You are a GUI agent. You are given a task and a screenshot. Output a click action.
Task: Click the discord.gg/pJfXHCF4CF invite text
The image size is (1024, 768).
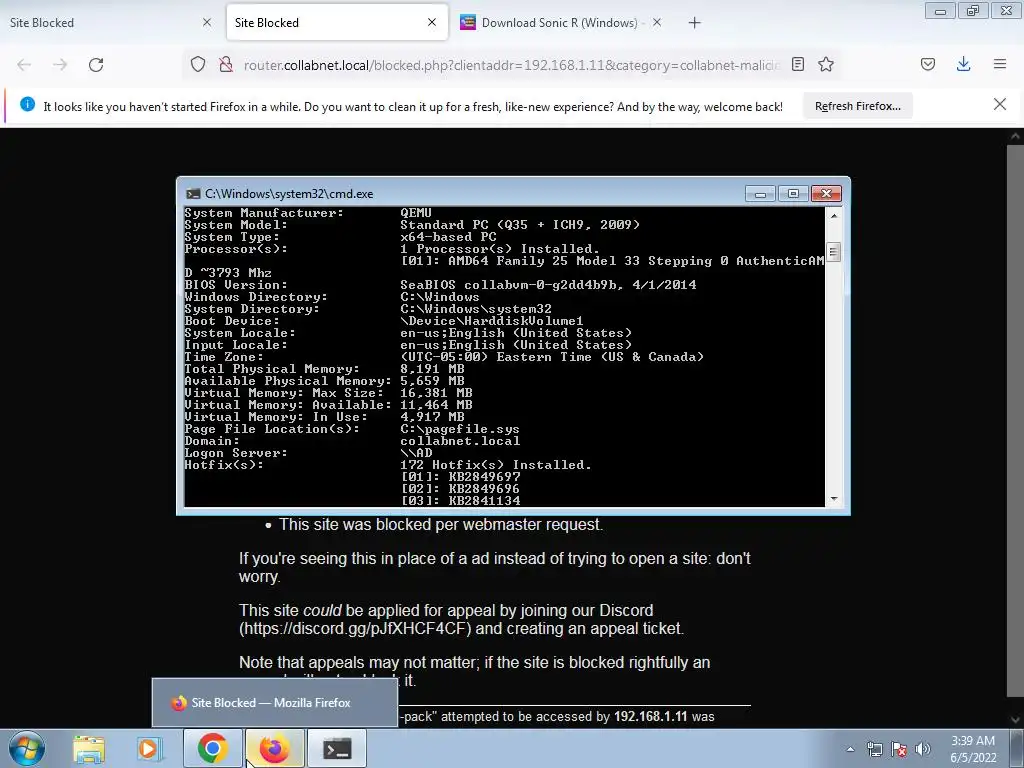[357, 629]
